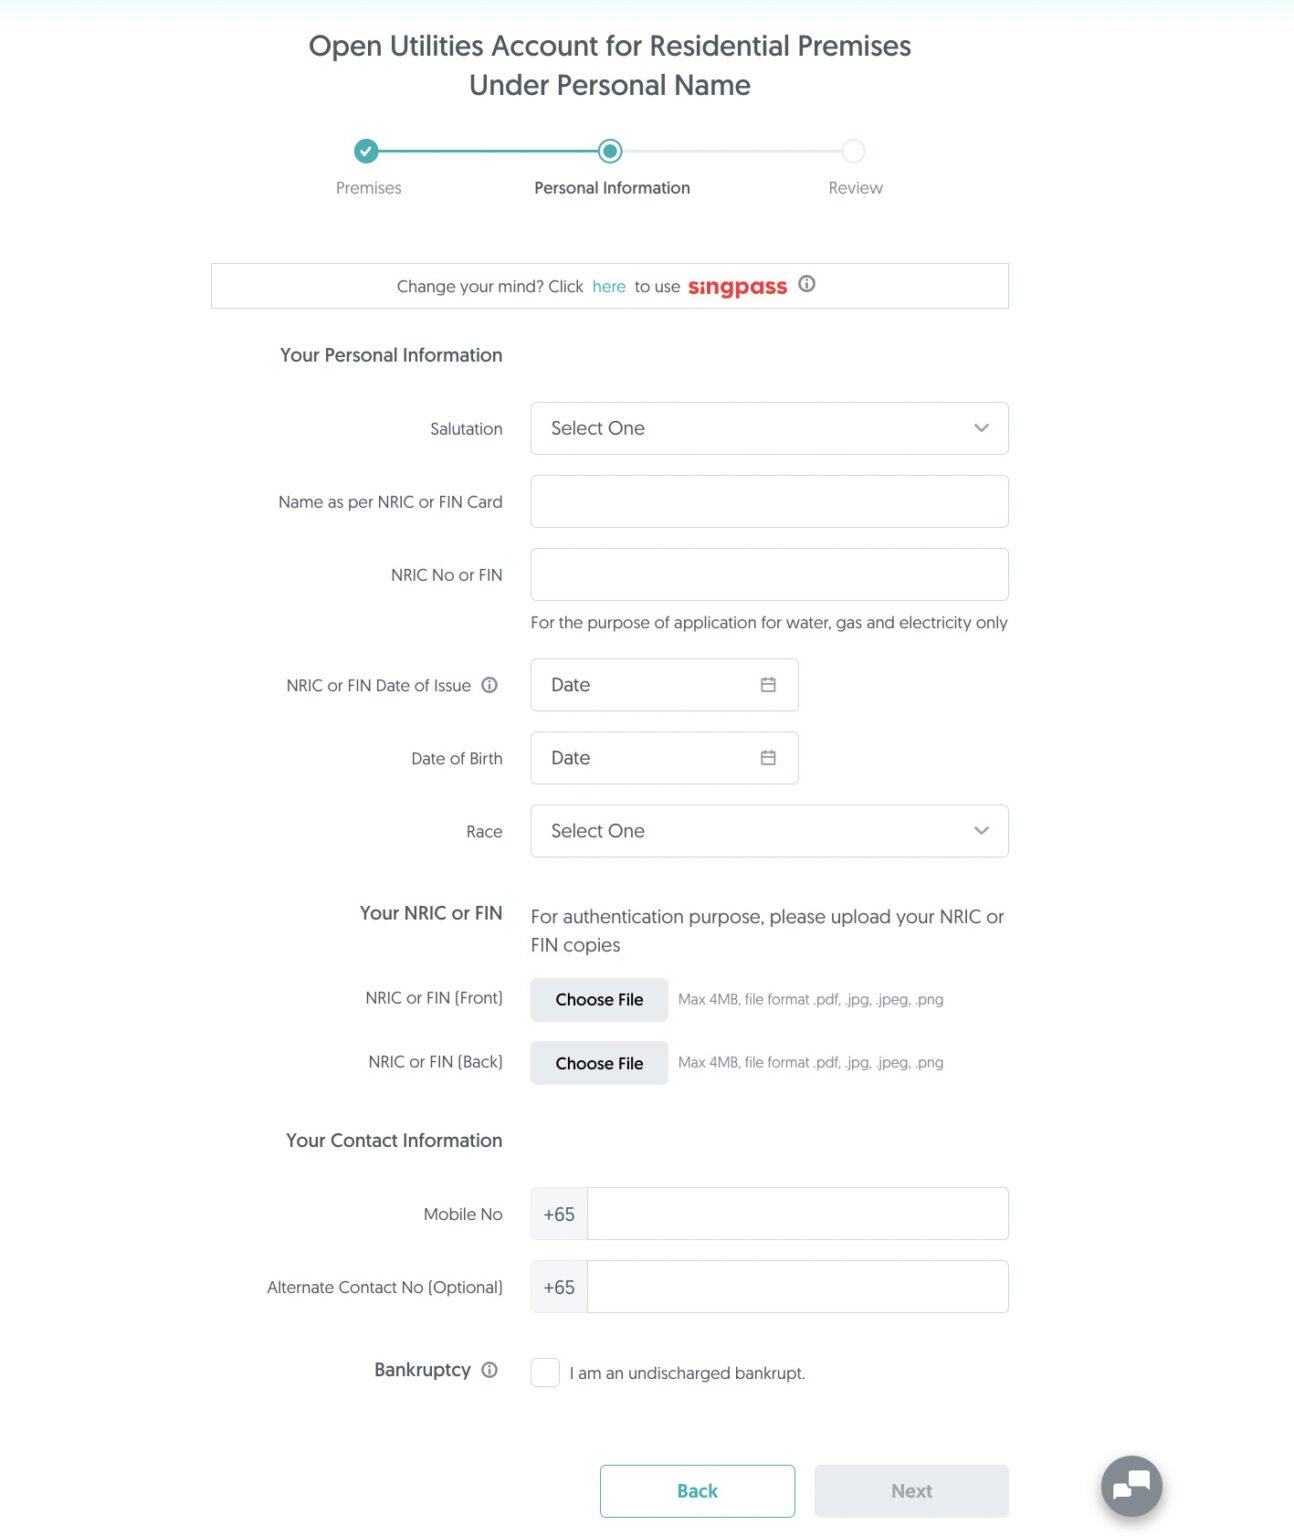Select the Personal Information step circle
Viewport: 1294px width, 1536px height.
610,151
